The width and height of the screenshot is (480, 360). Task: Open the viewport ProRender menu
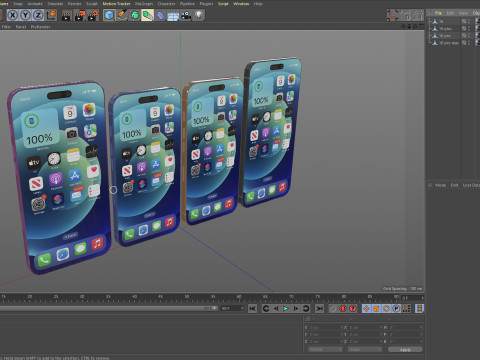click(x=40, y=27)
